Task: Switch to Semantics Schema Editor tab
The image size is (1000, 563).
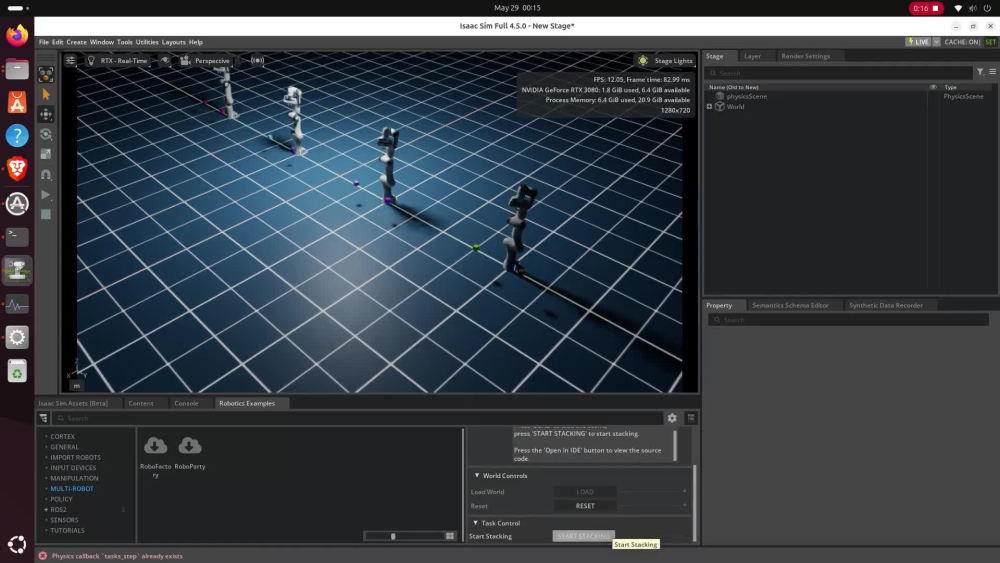Action: point(790,305)
